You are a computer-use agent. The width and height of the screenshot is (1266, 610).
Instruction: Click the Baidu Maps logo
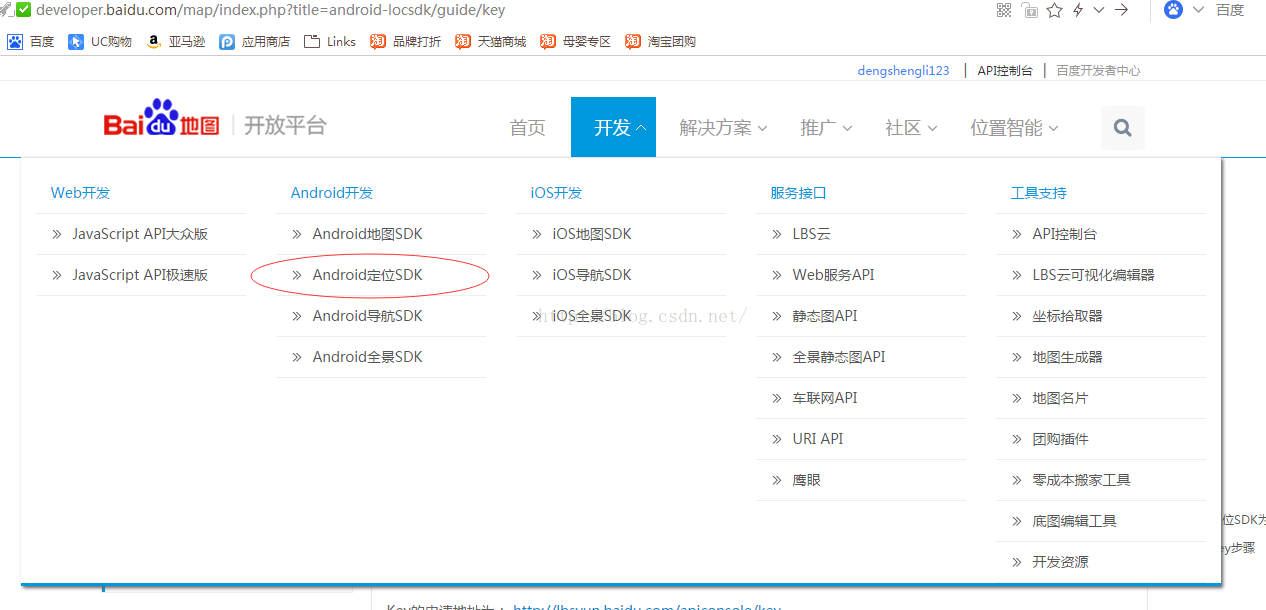click(x=161, y=119)
